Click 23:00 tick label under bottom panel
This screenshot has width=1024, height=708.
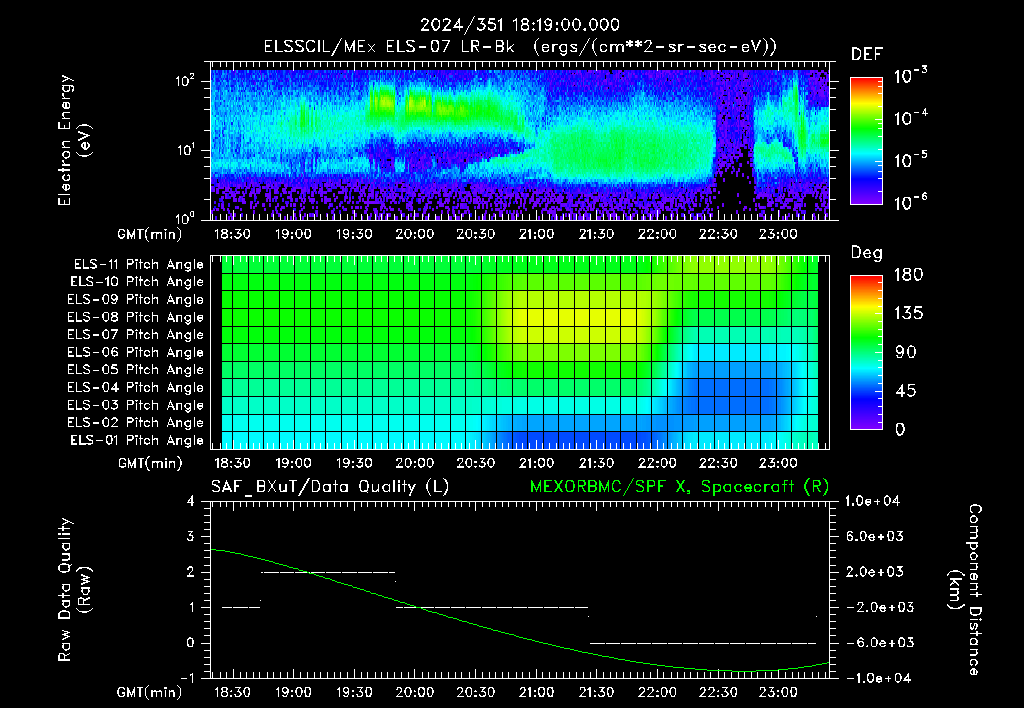point(778,692)
